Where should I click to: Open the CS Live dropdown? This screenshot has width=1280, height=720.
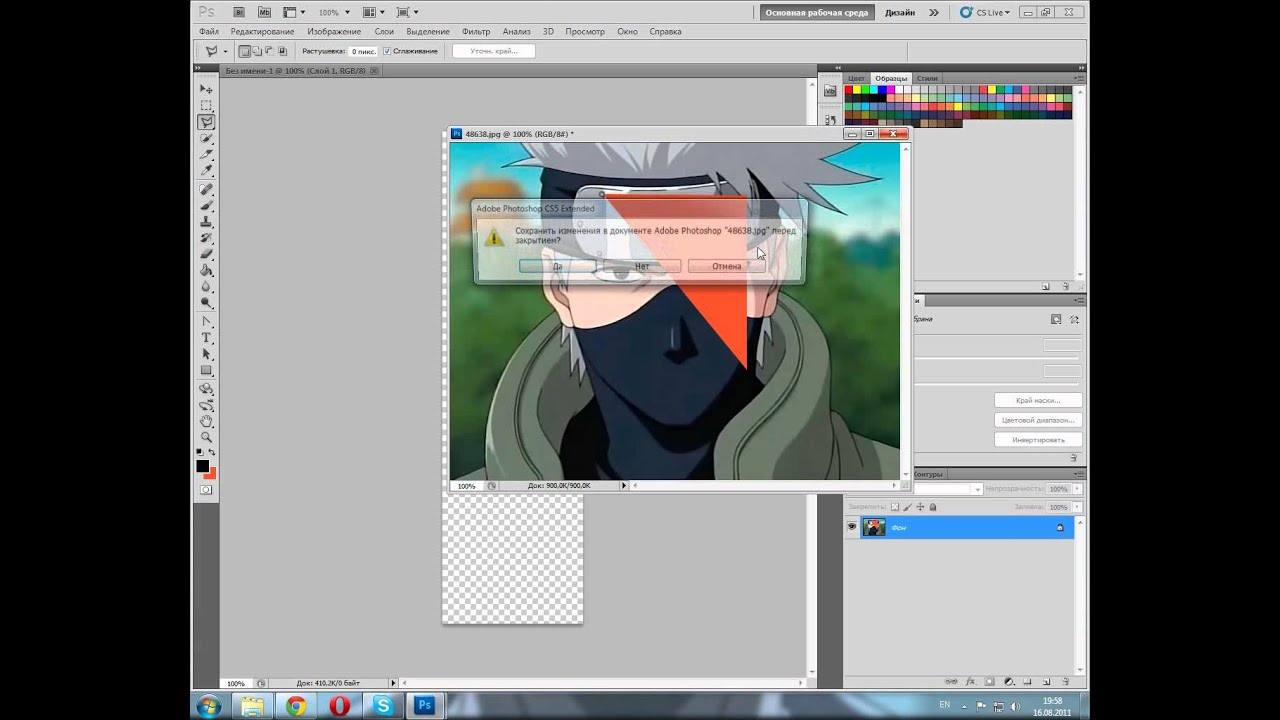click(x=985, y=12)
